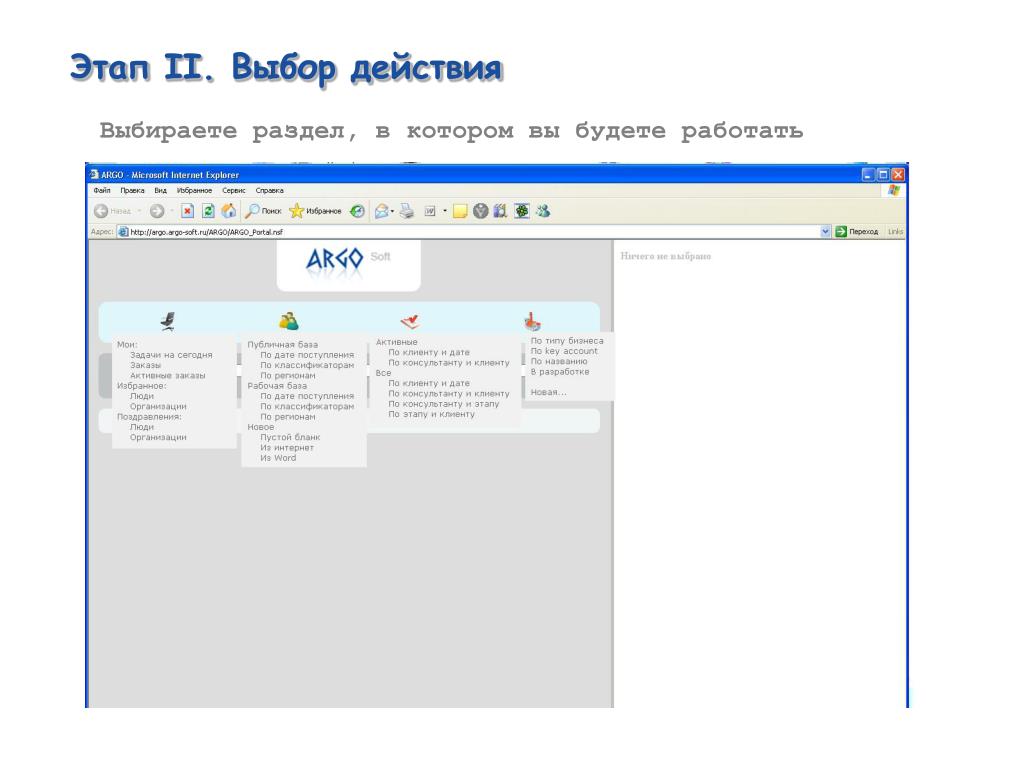
Task: Open По классификаторам under Рабочая база
Action: pos(307,406)
